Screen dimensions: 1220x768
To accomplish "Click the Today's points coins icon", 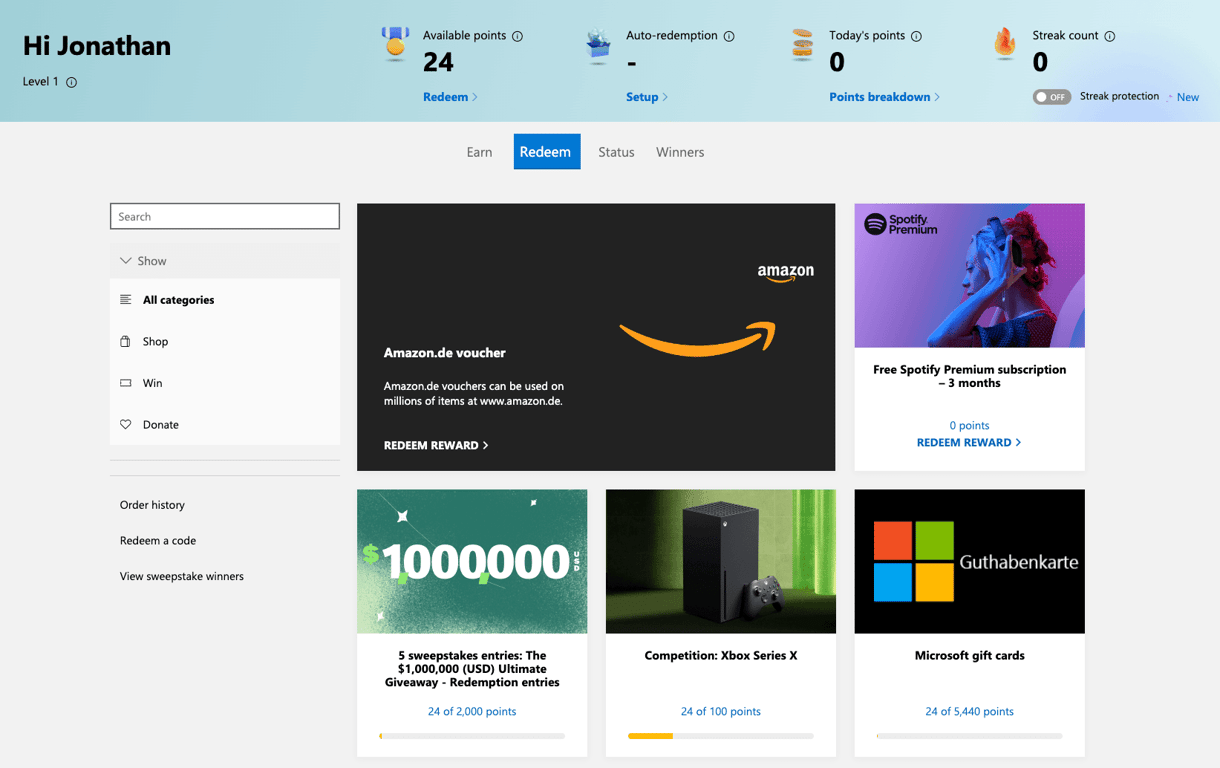I will [x=802, y=45].
